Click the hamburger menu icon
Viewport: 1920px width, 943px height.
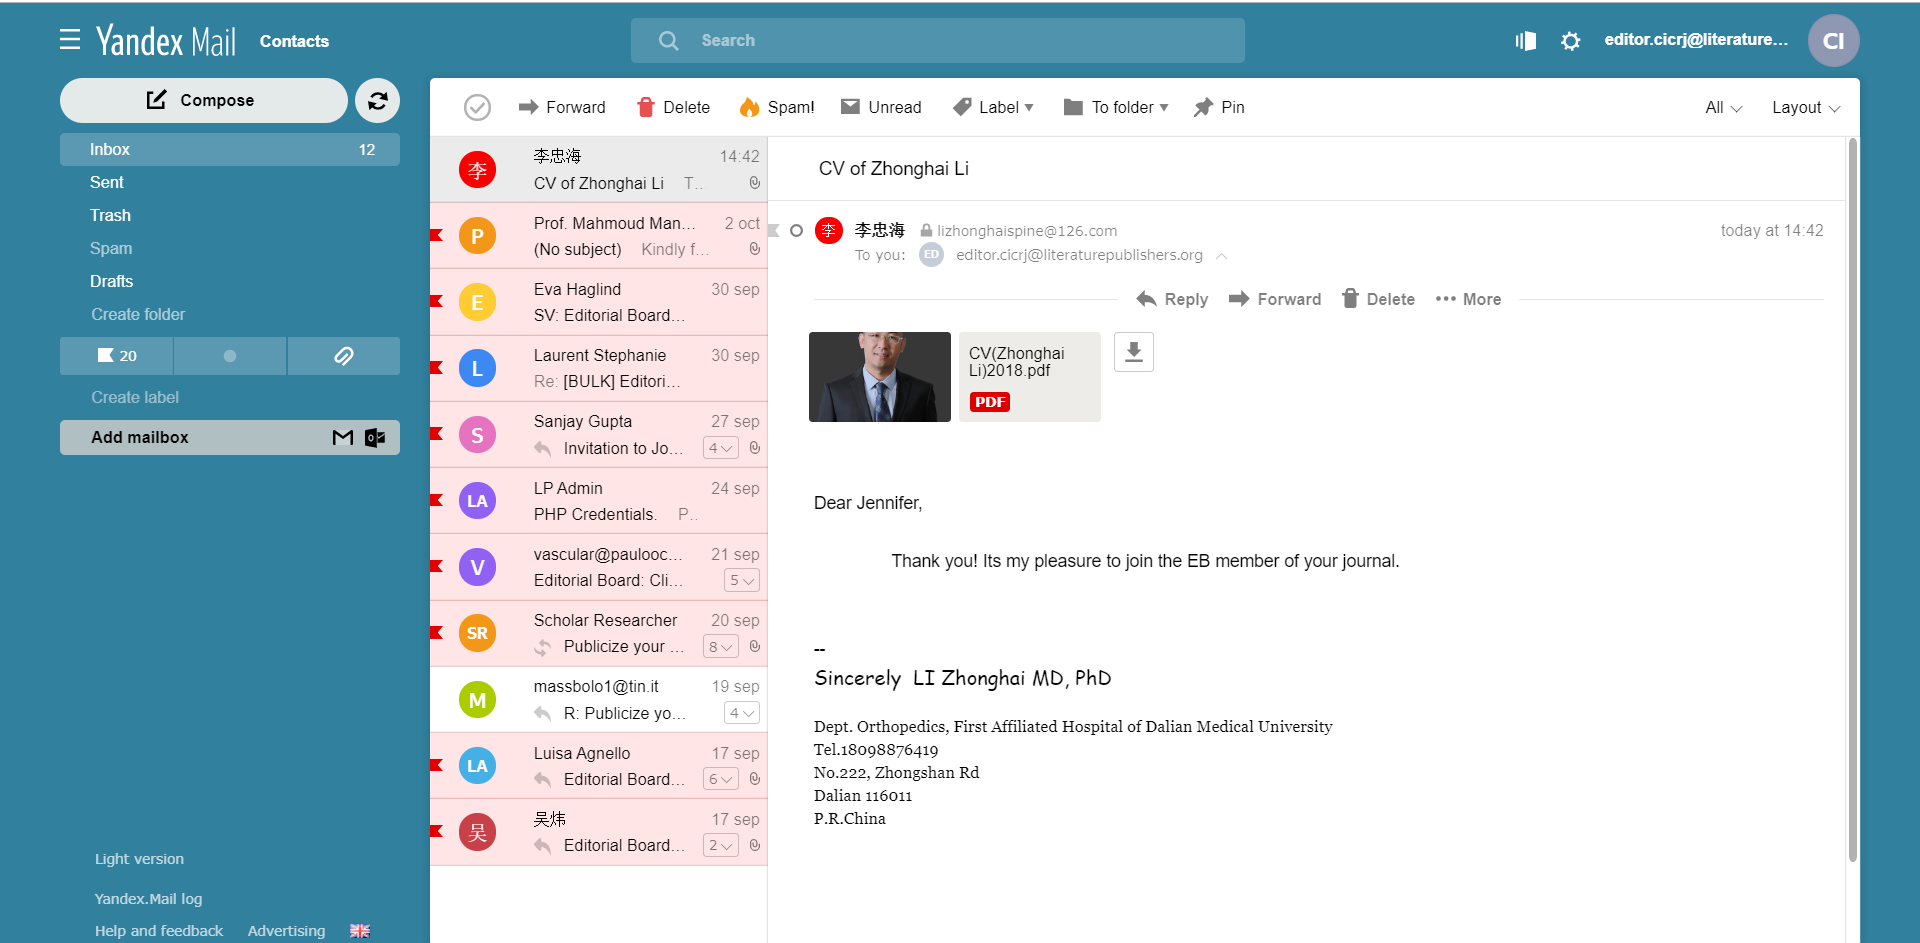(70, 40)
